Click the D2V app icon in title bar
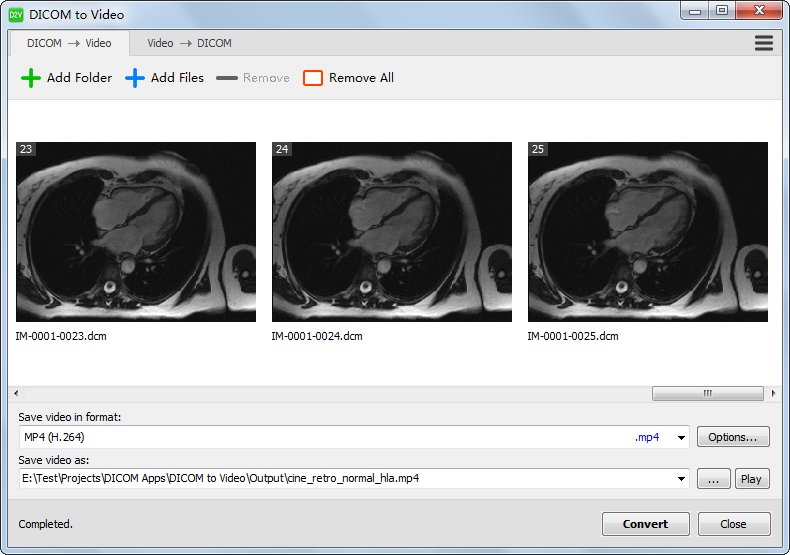Screen dimensions: 790x555 click(x=16, y=12)
